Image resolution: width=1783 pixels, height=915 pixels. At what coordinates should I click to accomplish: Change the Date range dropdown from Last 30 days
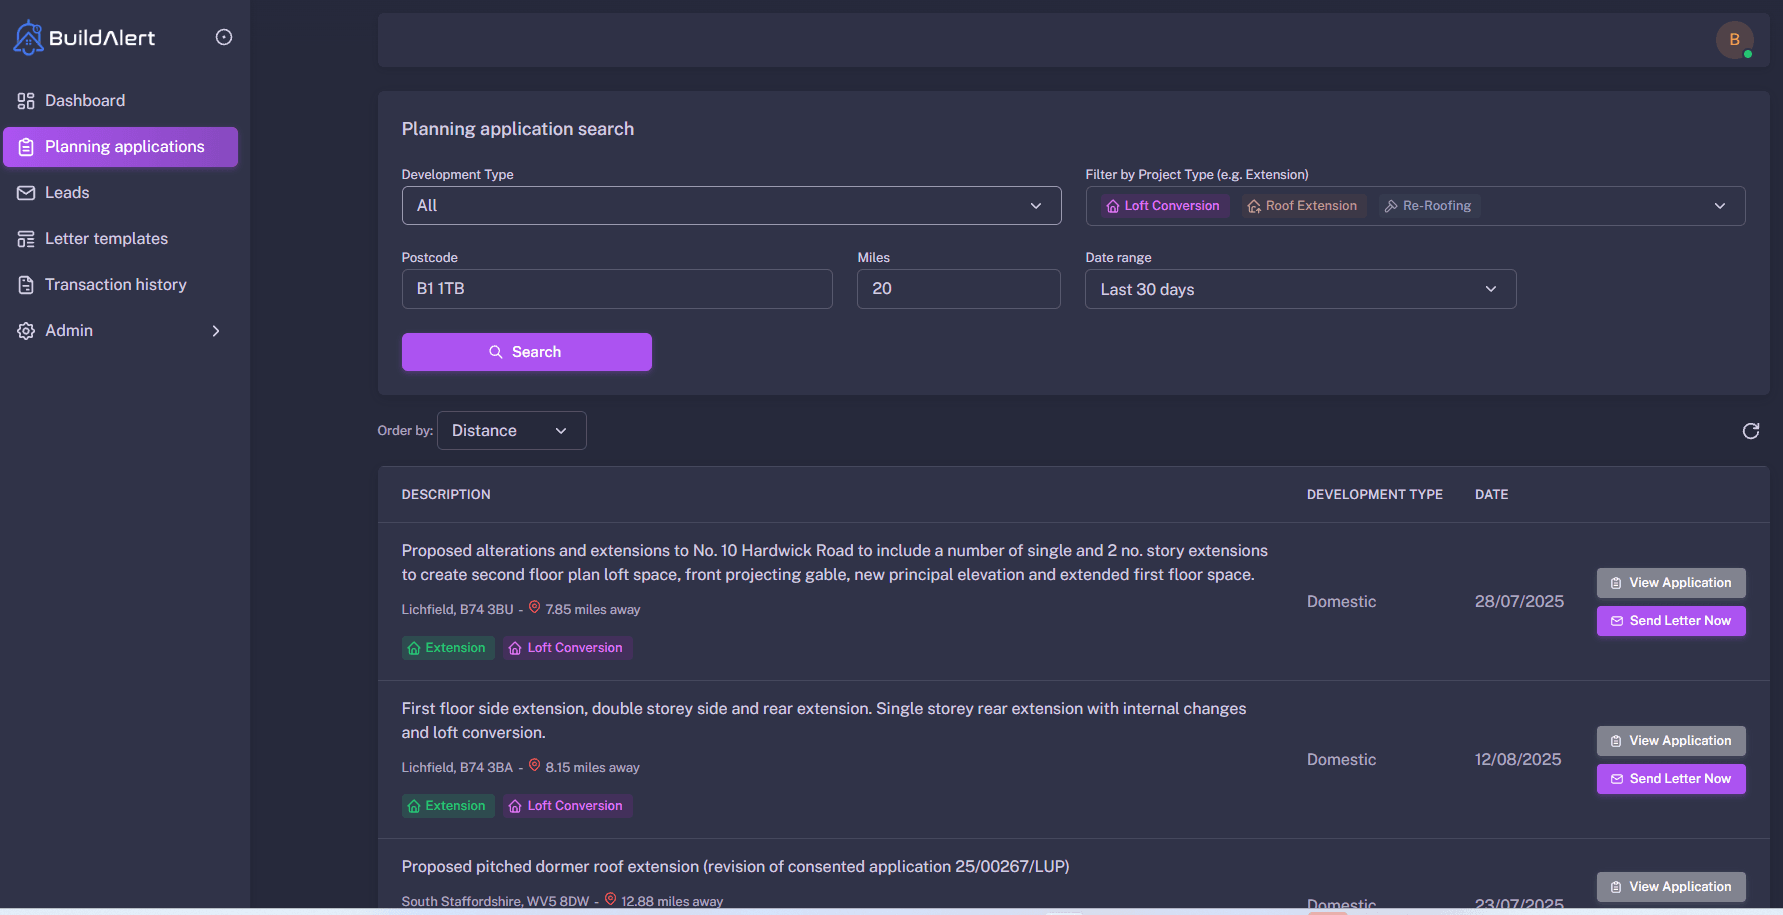tap(1299, 289)
